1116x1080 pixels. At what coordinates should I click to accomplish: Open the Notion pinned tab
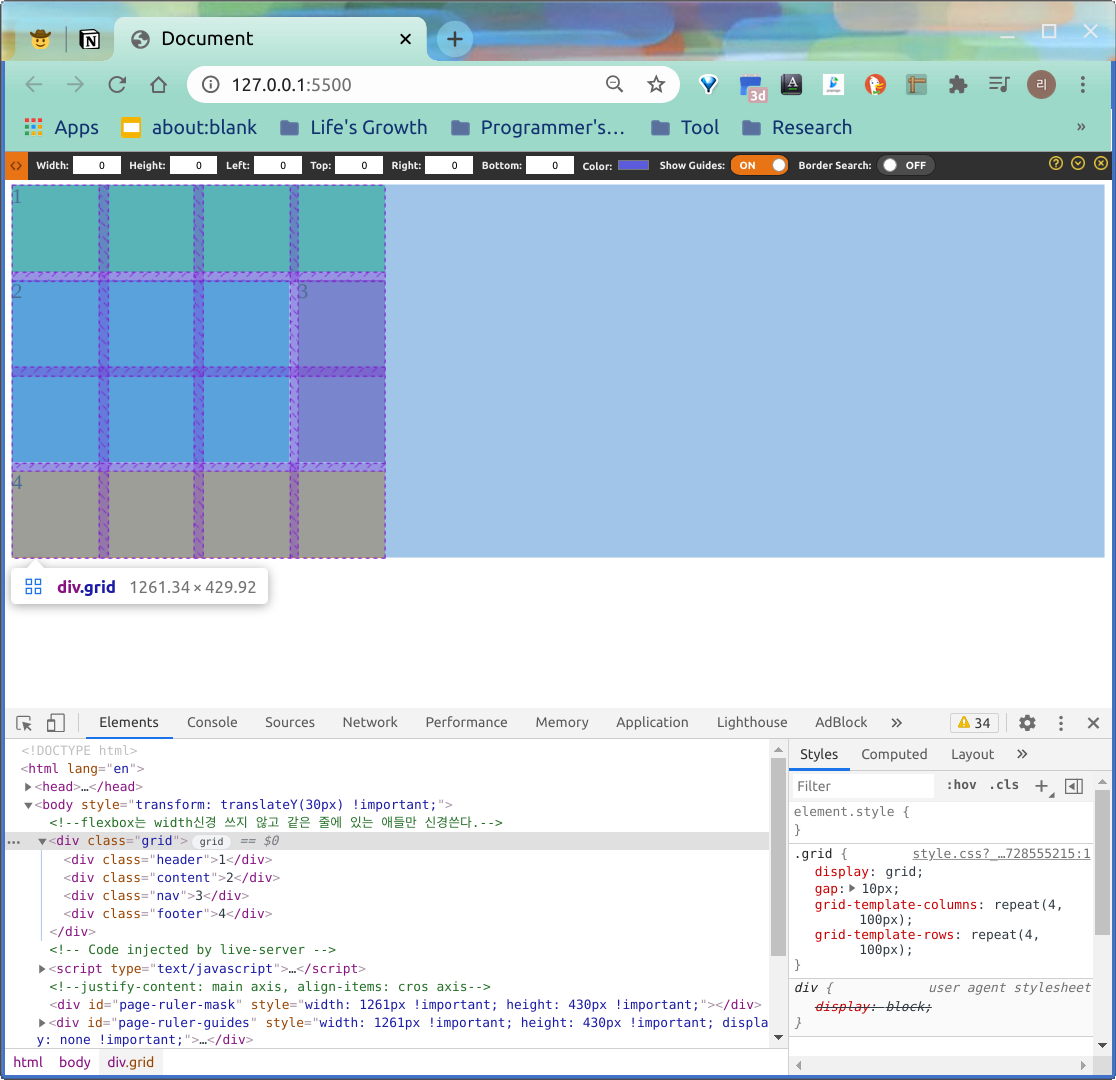click(x=90, y=39)
